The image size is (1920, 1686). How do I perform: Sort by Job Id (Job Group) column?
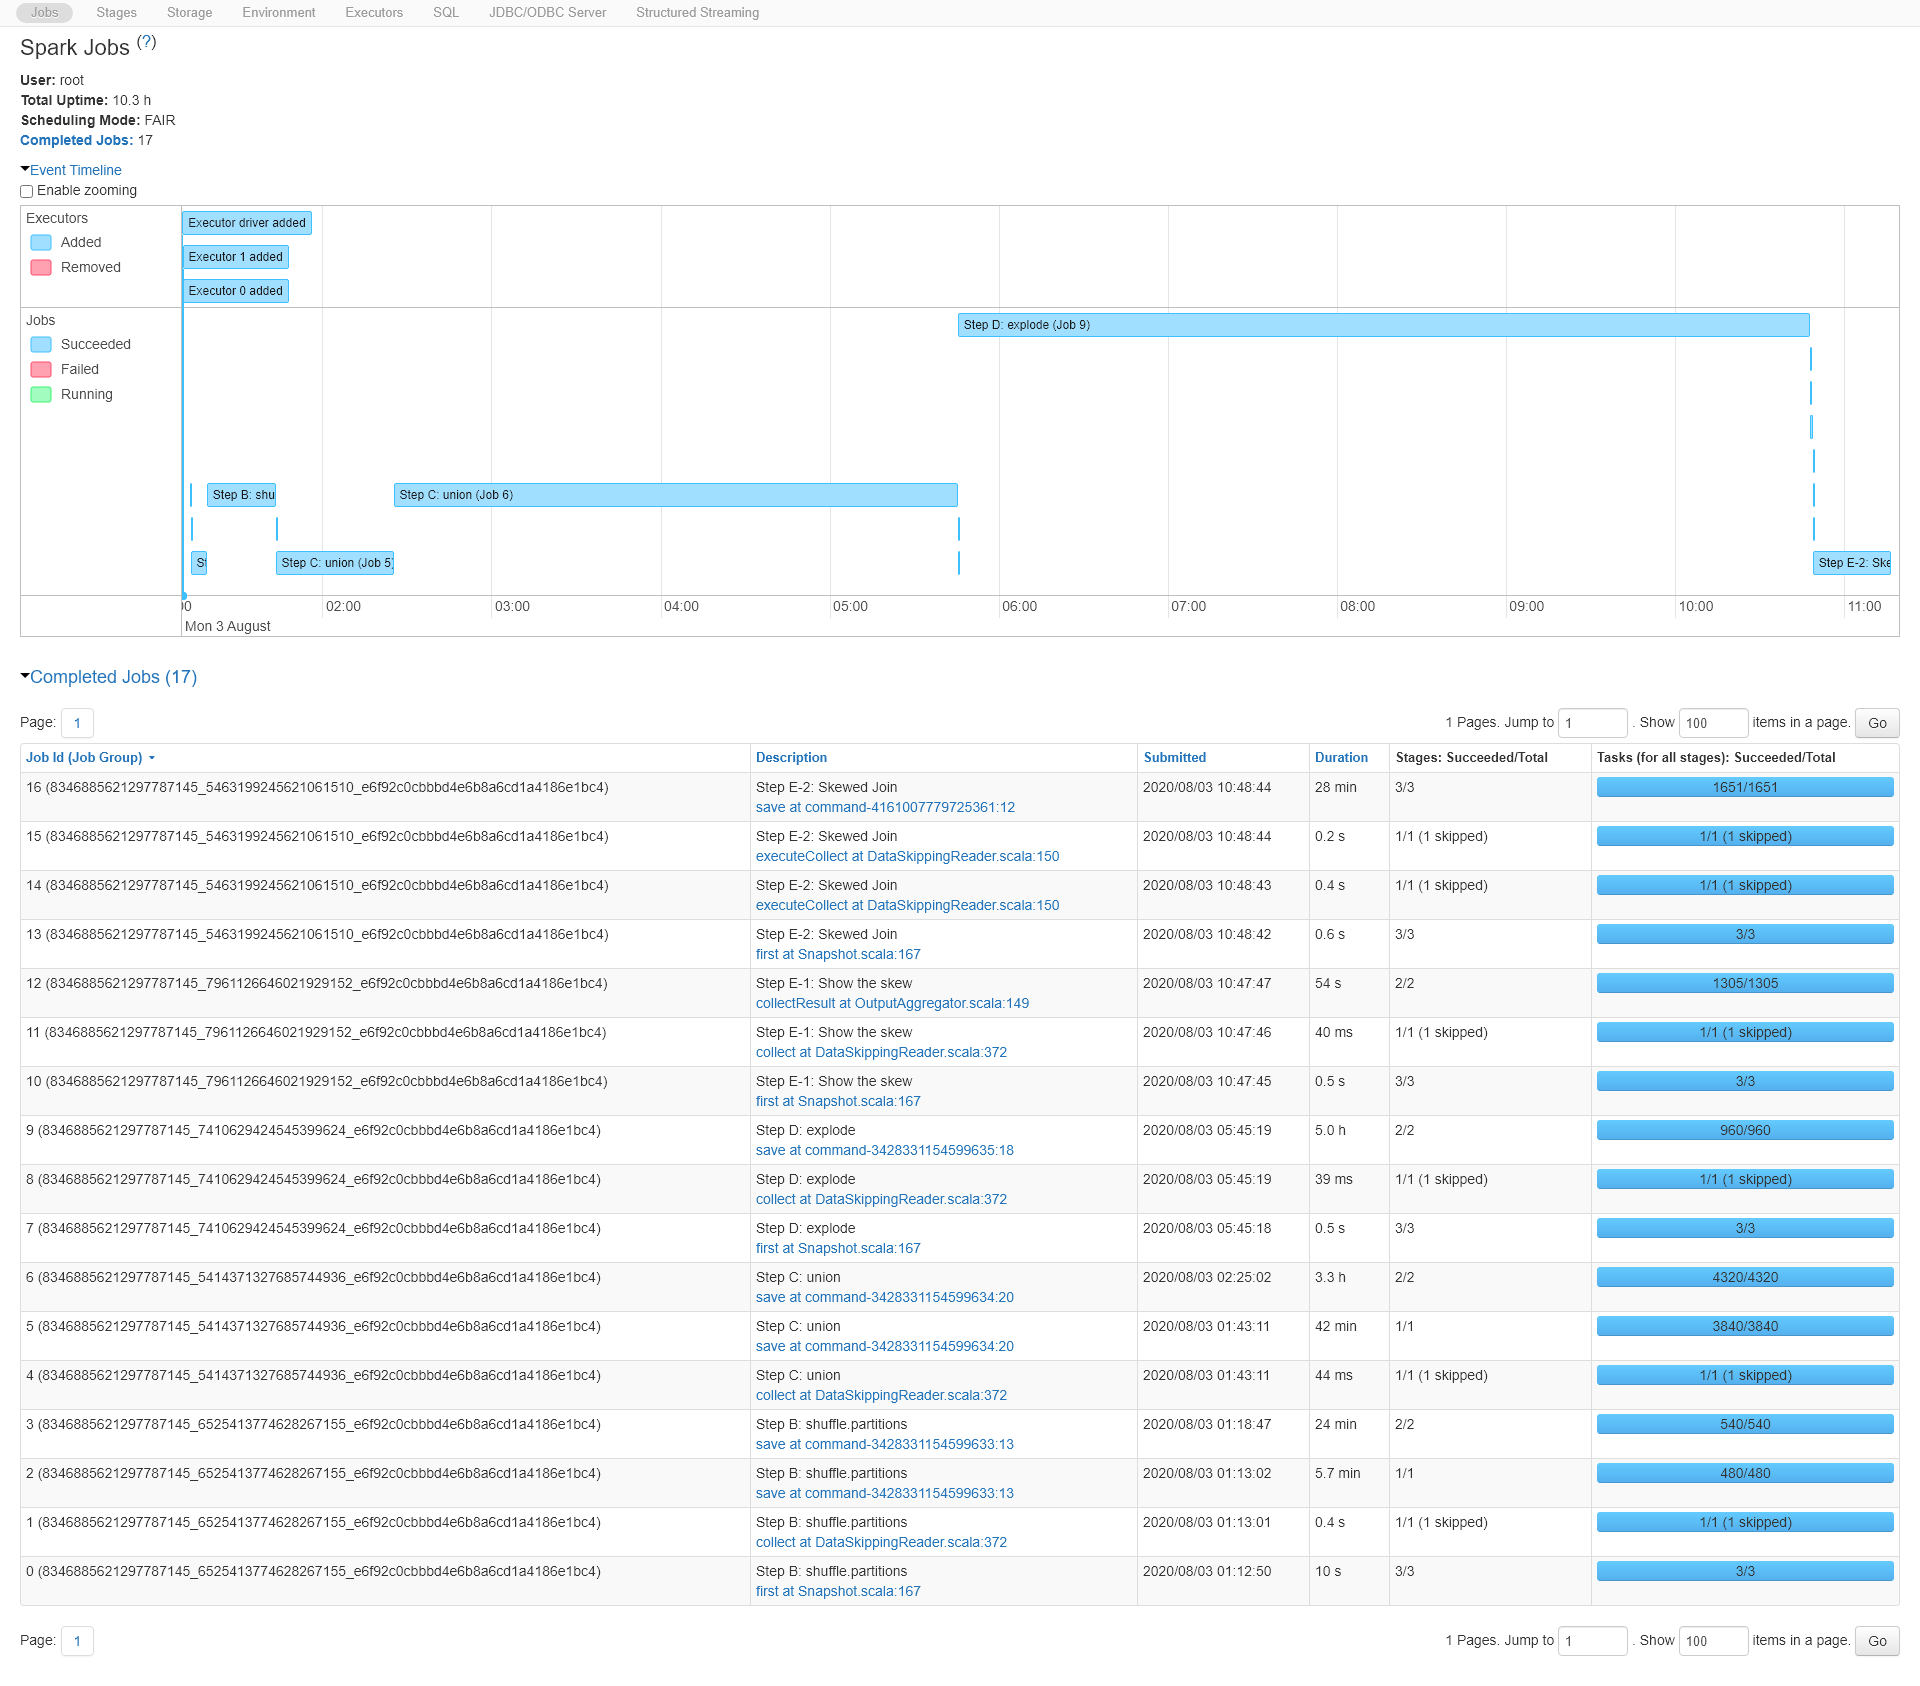coord(90,758)
